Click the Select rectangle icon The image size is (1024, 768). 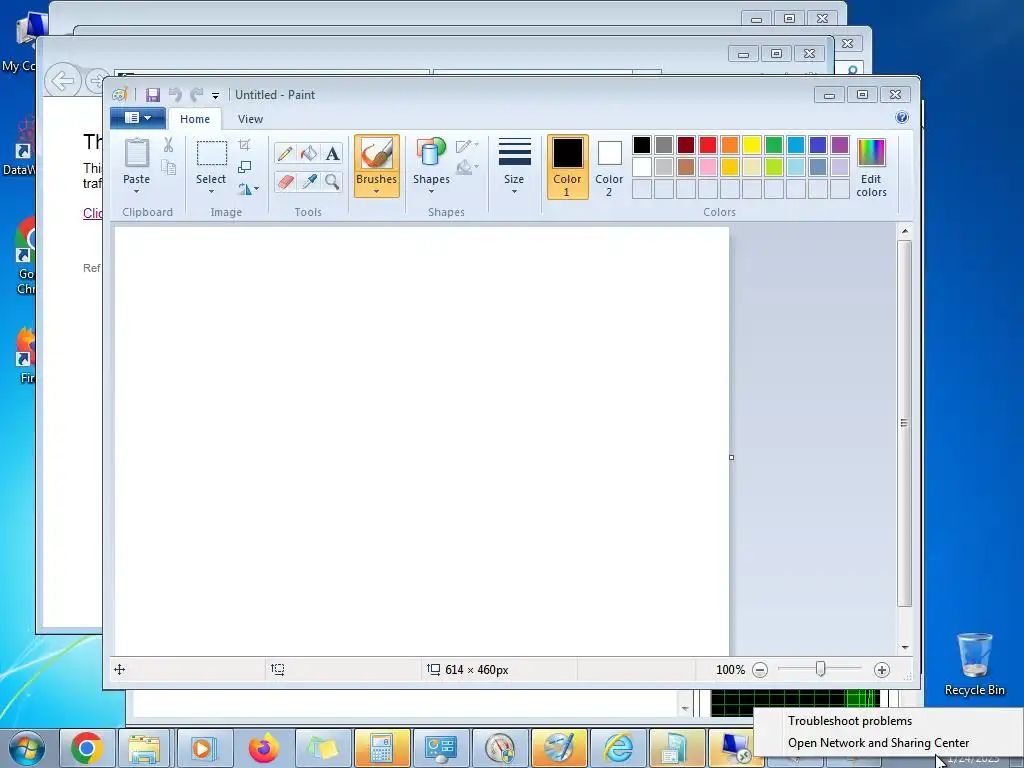[212, 154]
